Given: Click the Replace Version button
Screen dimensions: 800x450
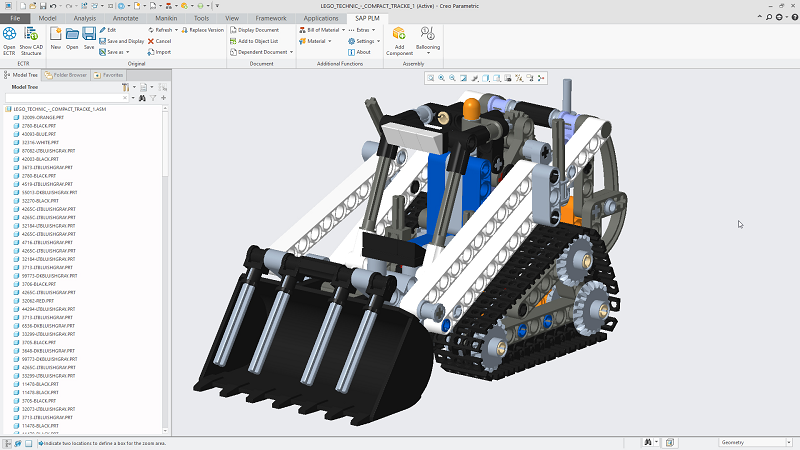Looking at the screenshot, I should (x=203, y=30).
